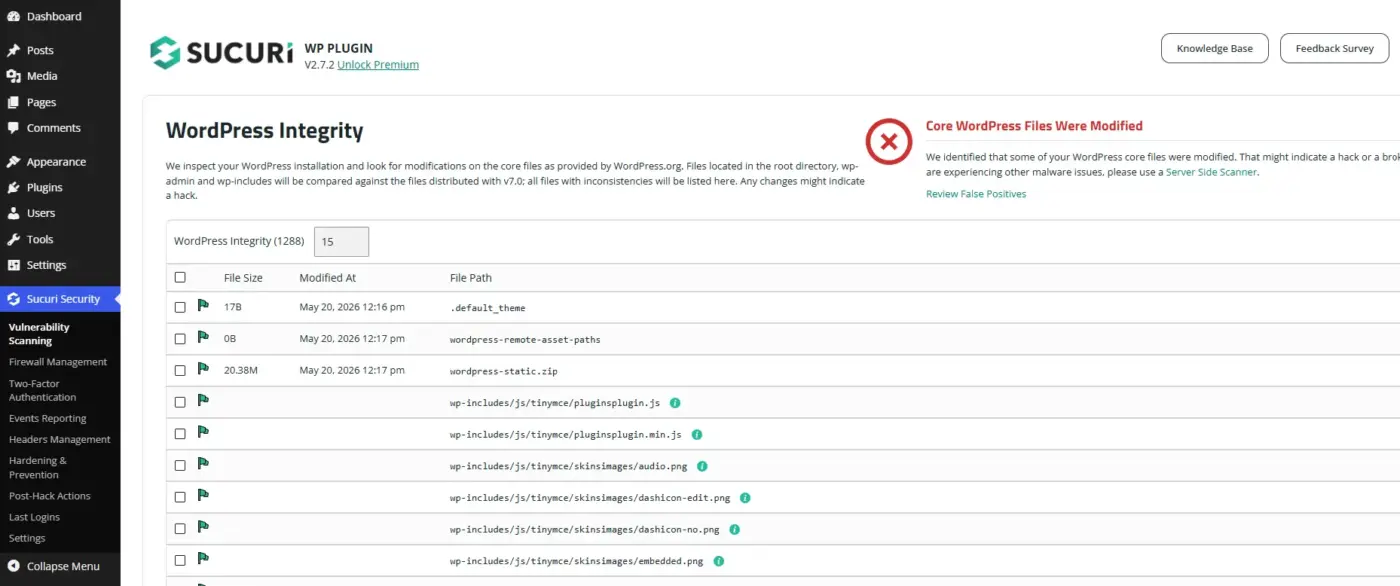
Task: Click the WordPress Integrity heading
Action: (264, 131)
